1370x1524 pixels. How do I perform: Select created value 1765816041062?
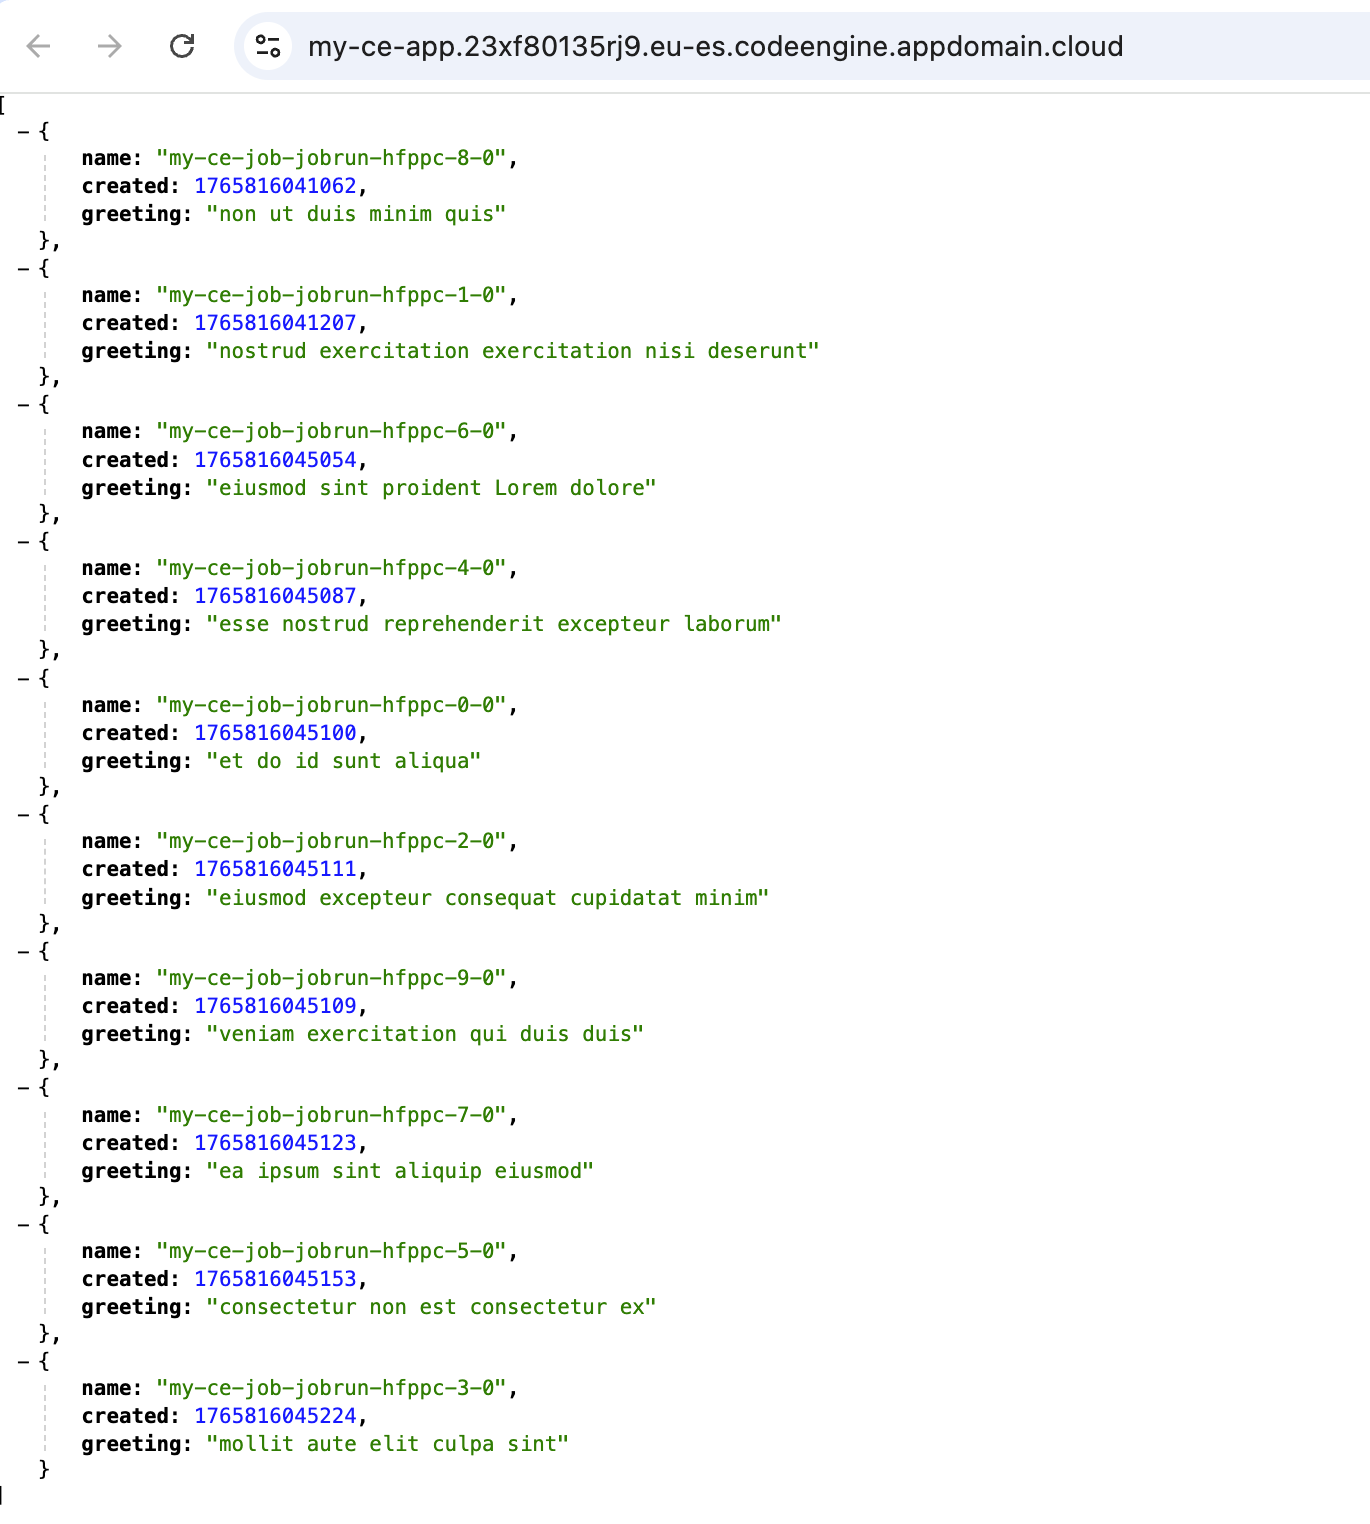(x=275, y=186)
